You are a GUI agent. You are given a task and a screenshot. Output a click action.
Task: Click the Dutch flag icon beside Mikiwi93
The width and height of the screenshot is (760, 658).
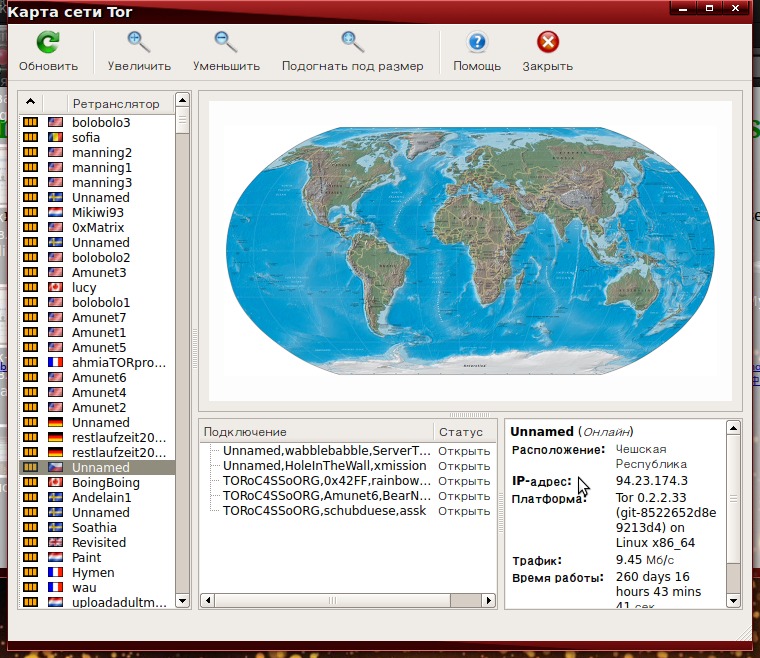click(x=55, y=212)
